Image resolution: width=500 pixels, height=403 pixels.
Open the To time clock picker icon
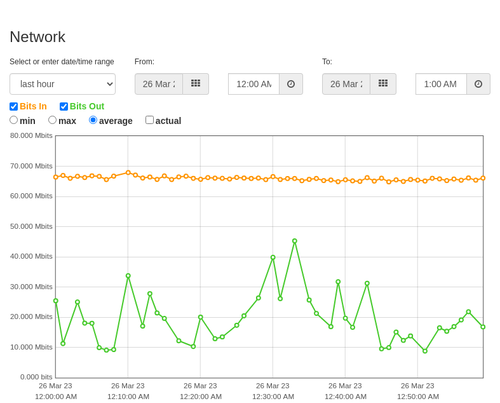click(x=478, y=84)
